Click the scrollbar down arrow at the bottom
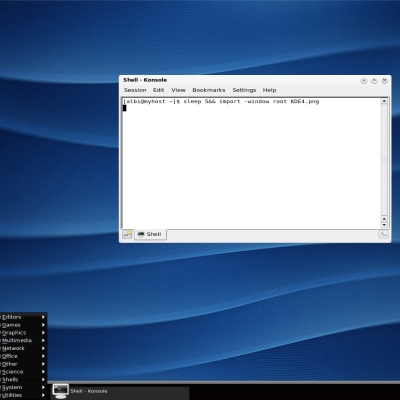400x400 pixels. [x=384, y=225]
